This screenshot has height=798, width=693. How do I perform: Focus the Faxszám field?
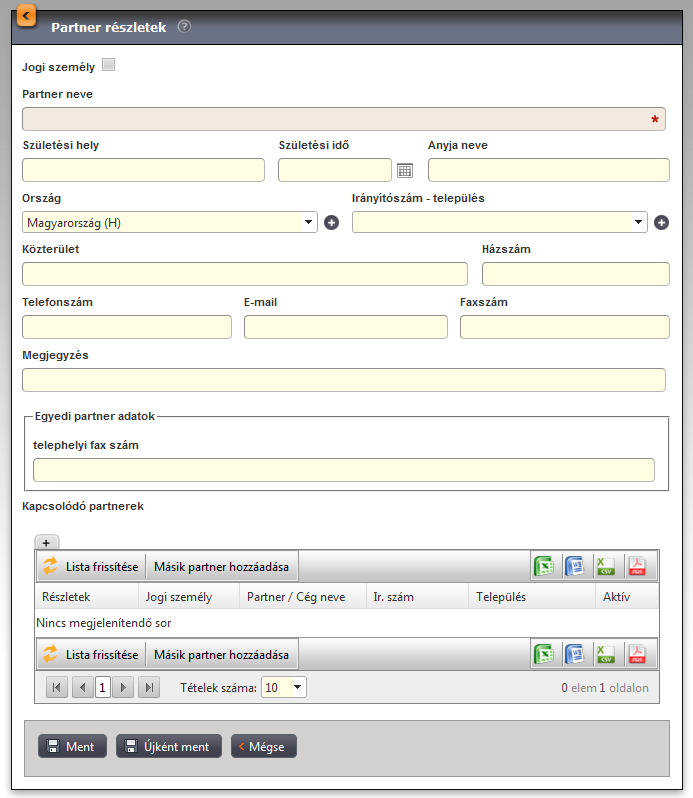coord(565,327)
